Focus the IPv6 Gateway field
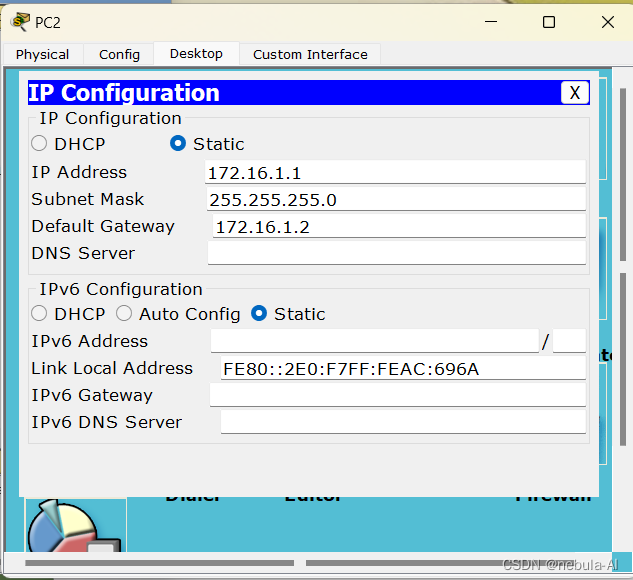The width and height of the screenshot is (633, 580). pos(398,395)
